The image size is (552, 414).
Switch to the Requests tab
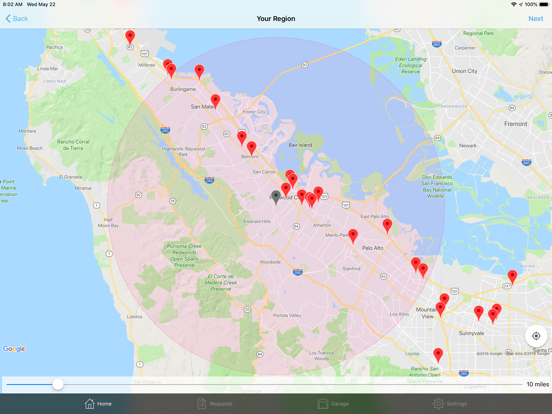click(x=214, y=403)
